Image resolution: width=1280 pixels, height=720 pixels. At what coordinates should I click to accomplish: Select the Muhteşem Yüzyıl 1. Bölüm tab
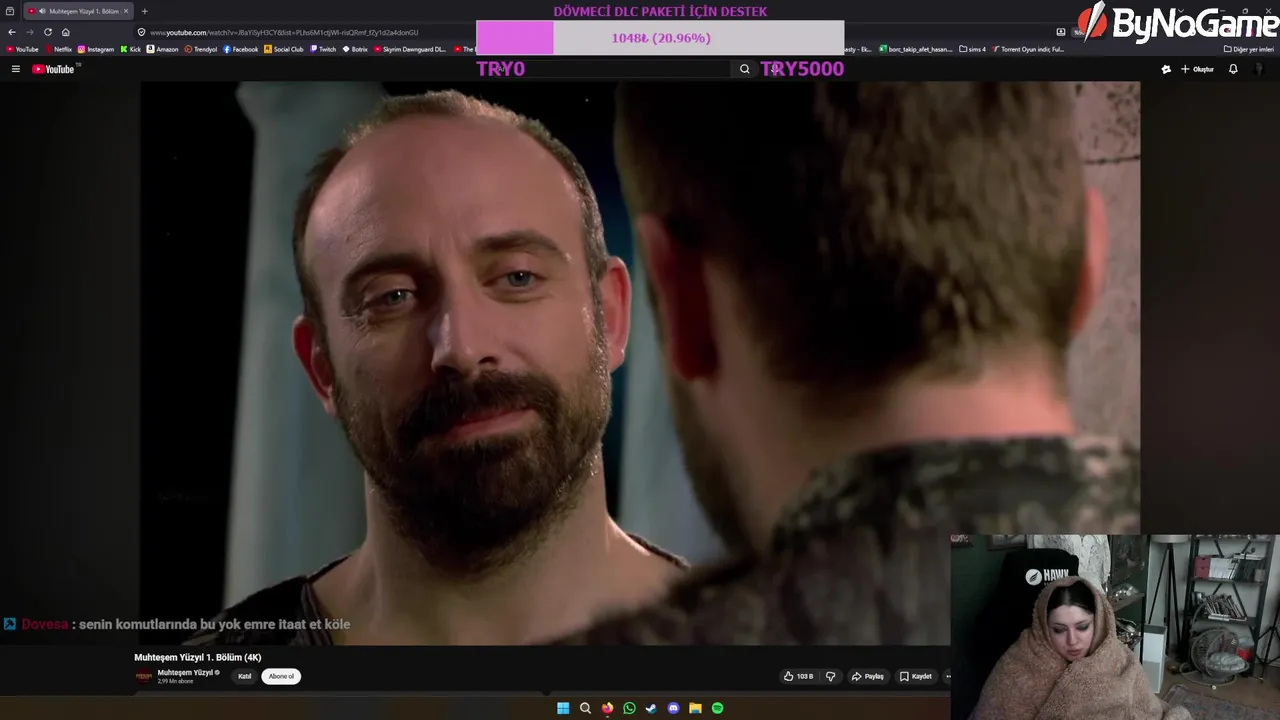tap(77, 11)
